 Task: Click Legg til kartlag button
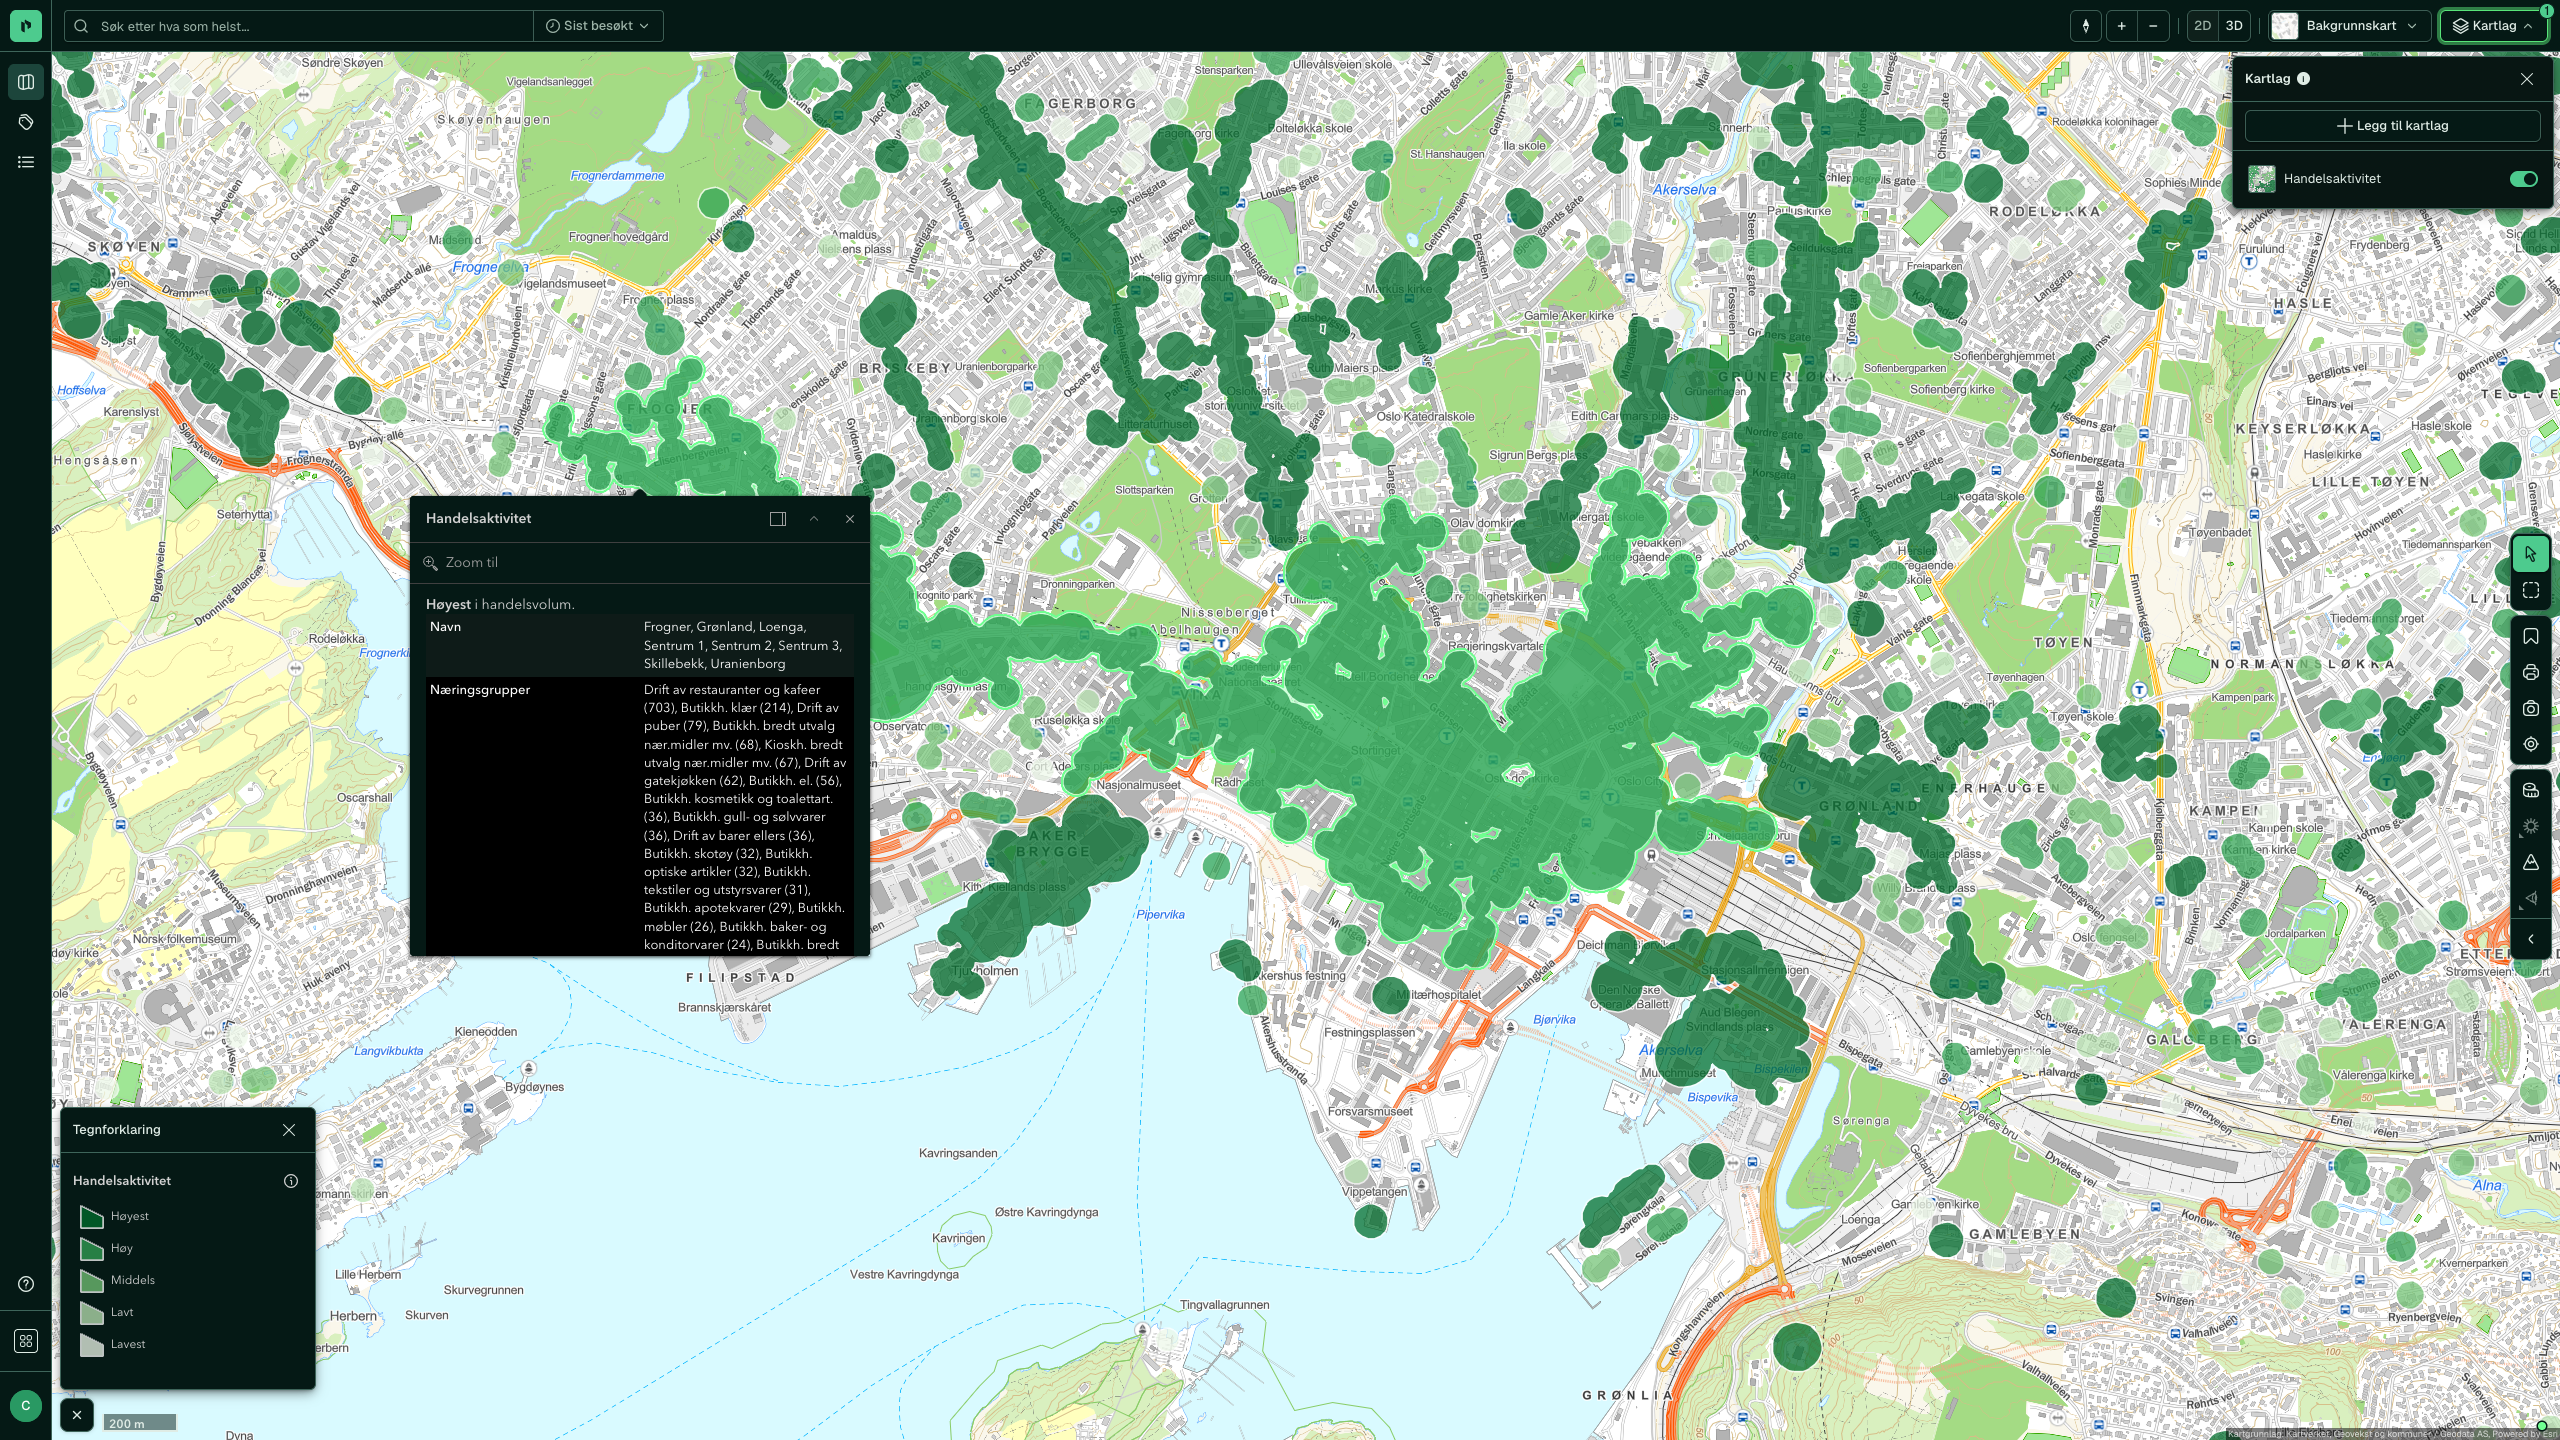pyautogui.click(x=2392, y=126)
